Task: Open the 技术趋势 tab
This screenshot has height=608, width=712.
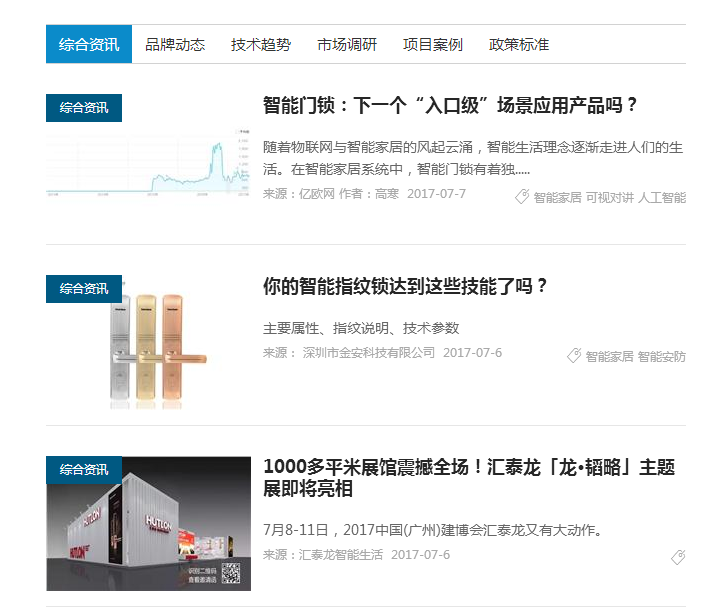Action: [261, 45]
